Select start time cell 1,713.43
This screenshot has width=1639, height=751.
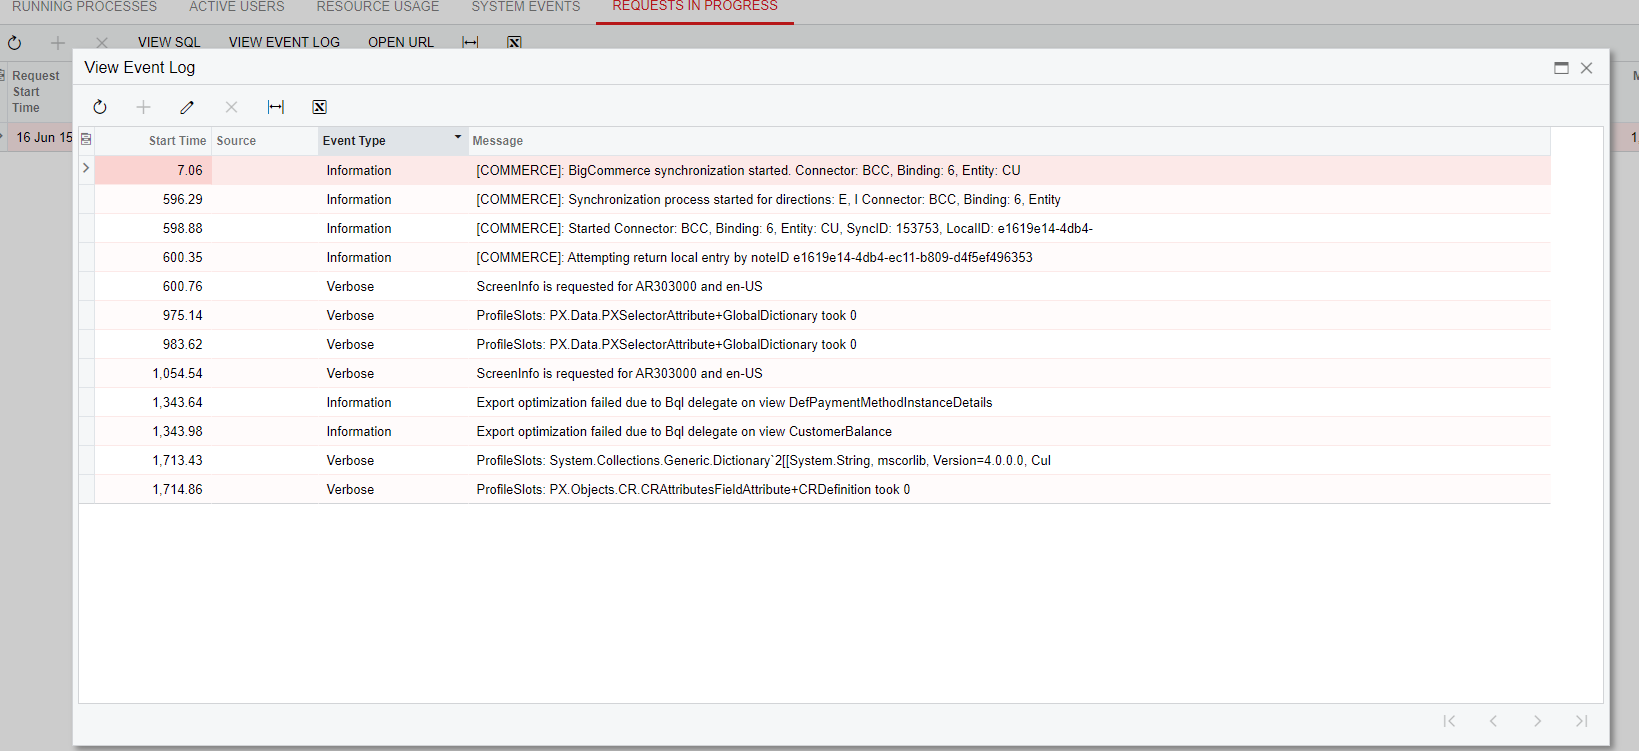click(x=153, y=461)
